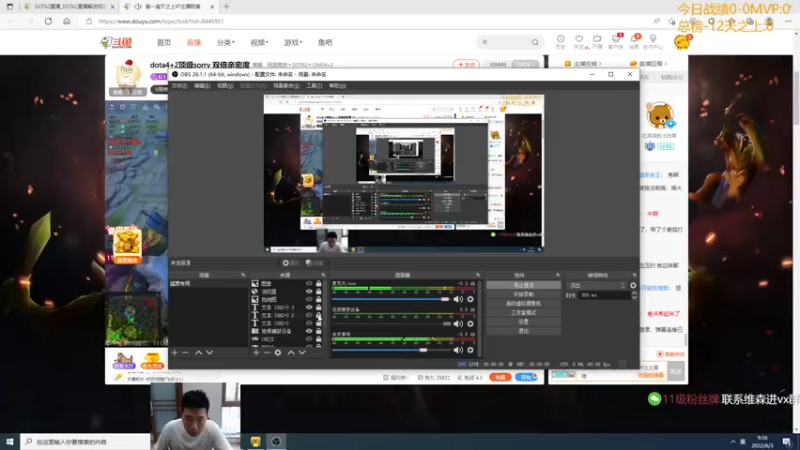The width and height of the screenshot is (800, 450).
Task: Toggle visibility of 浏览器 source
Action: pyautogui.click(x=309, y=291)
